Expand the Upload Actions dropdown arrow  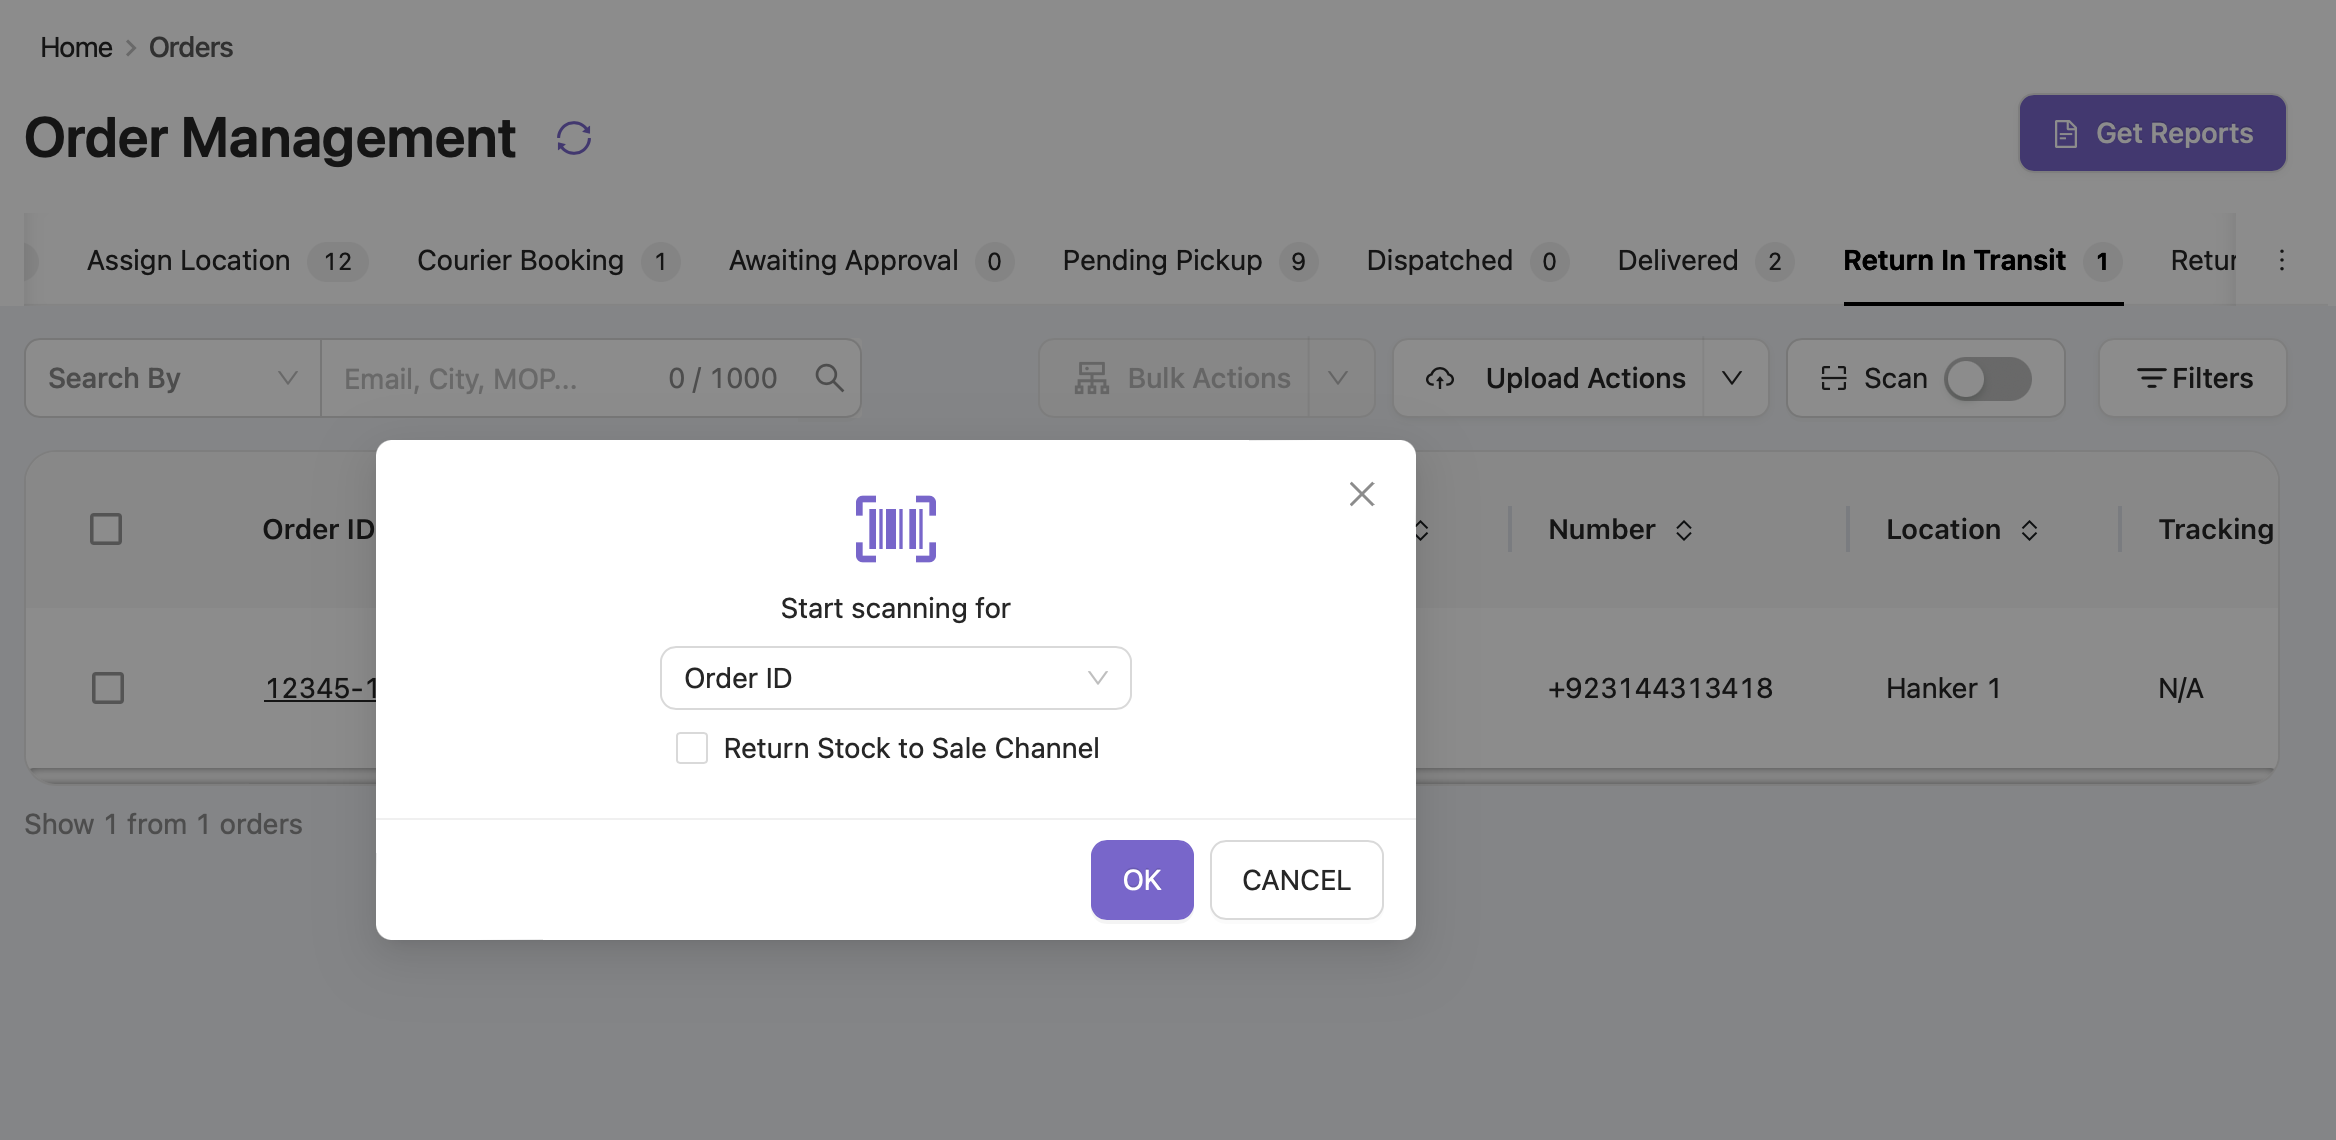(x=1733, y=378)
